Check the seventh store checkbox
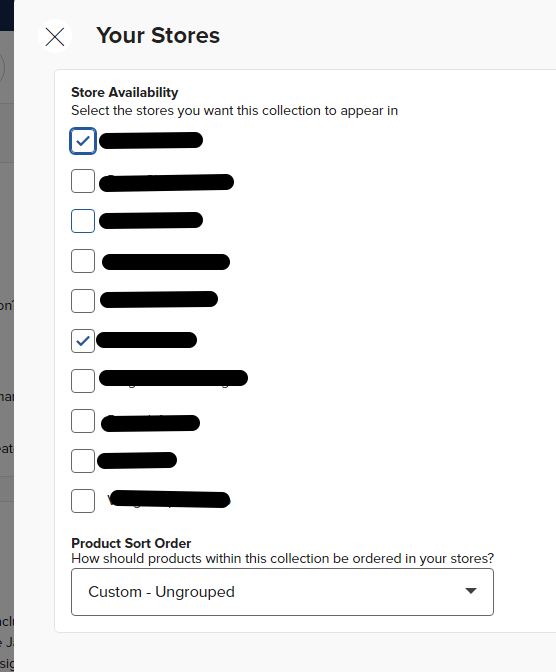This screenshot has width=556, height=672. [83, 381]
